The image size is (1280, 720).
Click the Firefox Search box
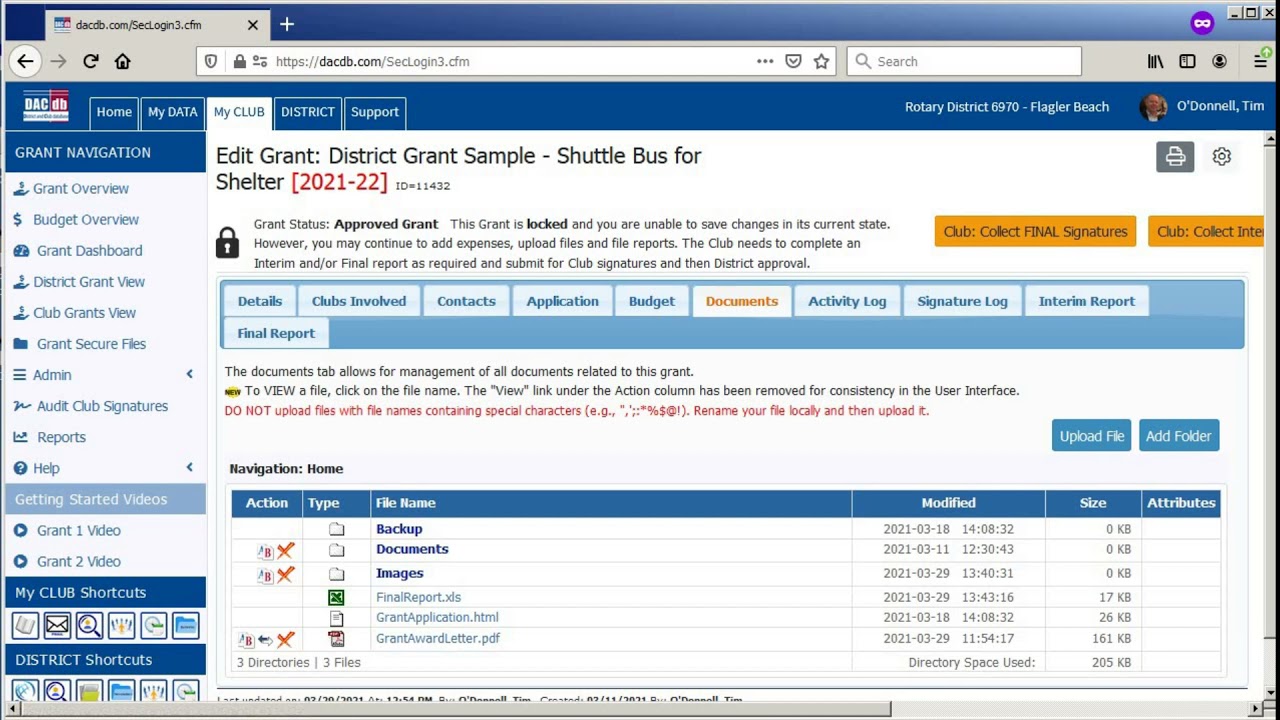pos(964,61)
